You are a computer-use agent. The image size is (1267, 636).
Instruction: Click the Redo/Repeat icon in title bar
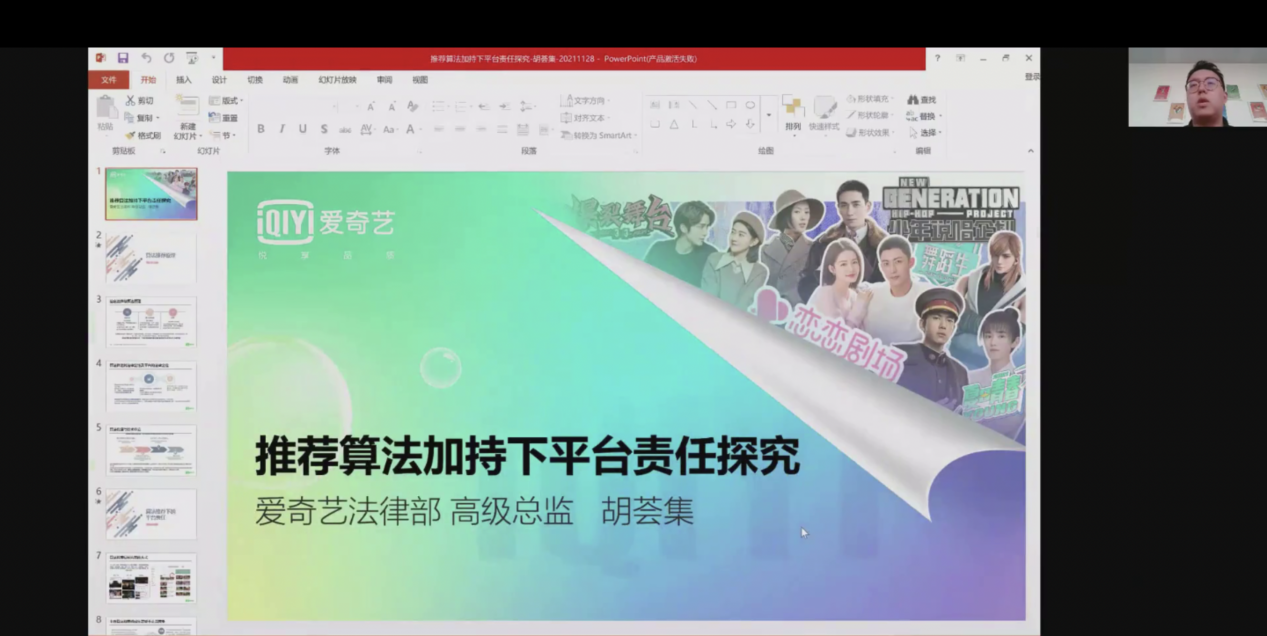tap(169, 58)
